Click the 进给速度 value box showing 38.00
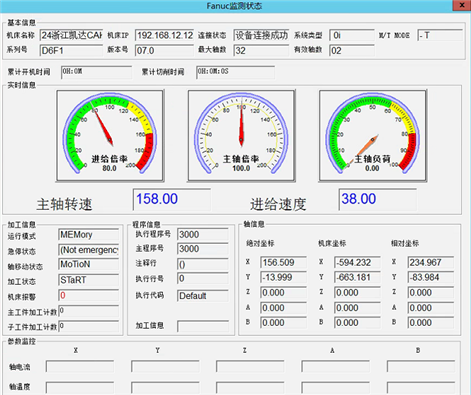Image resolution: width=471 pixels, height=395 pixels. pyautogui.click(x=378, y=199)
